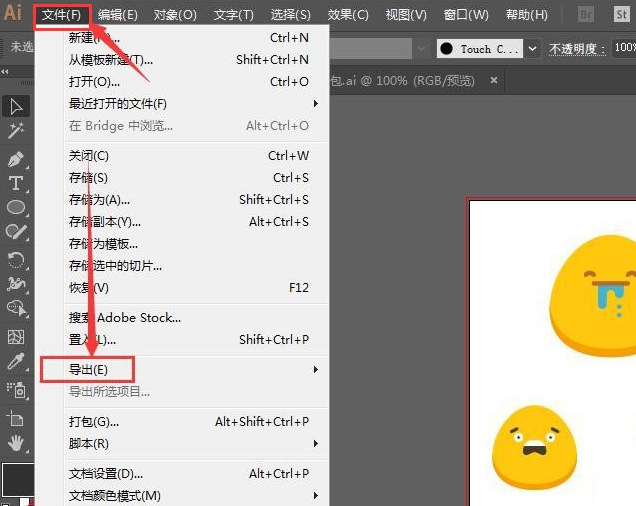Select the Ellipse tool
Viewport: 636px width, 506px height.
point(16,207)
